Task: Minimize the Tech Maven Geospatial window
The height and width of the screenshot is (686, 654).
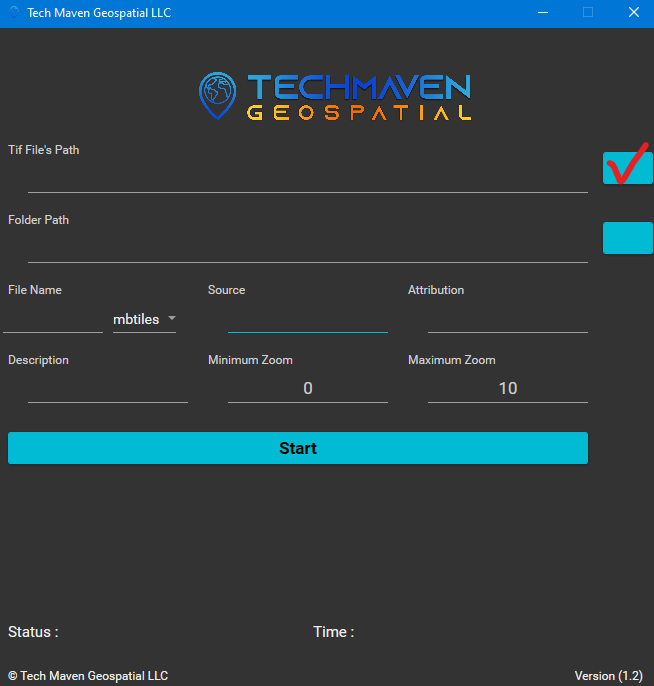Action: tap(543, 13)
